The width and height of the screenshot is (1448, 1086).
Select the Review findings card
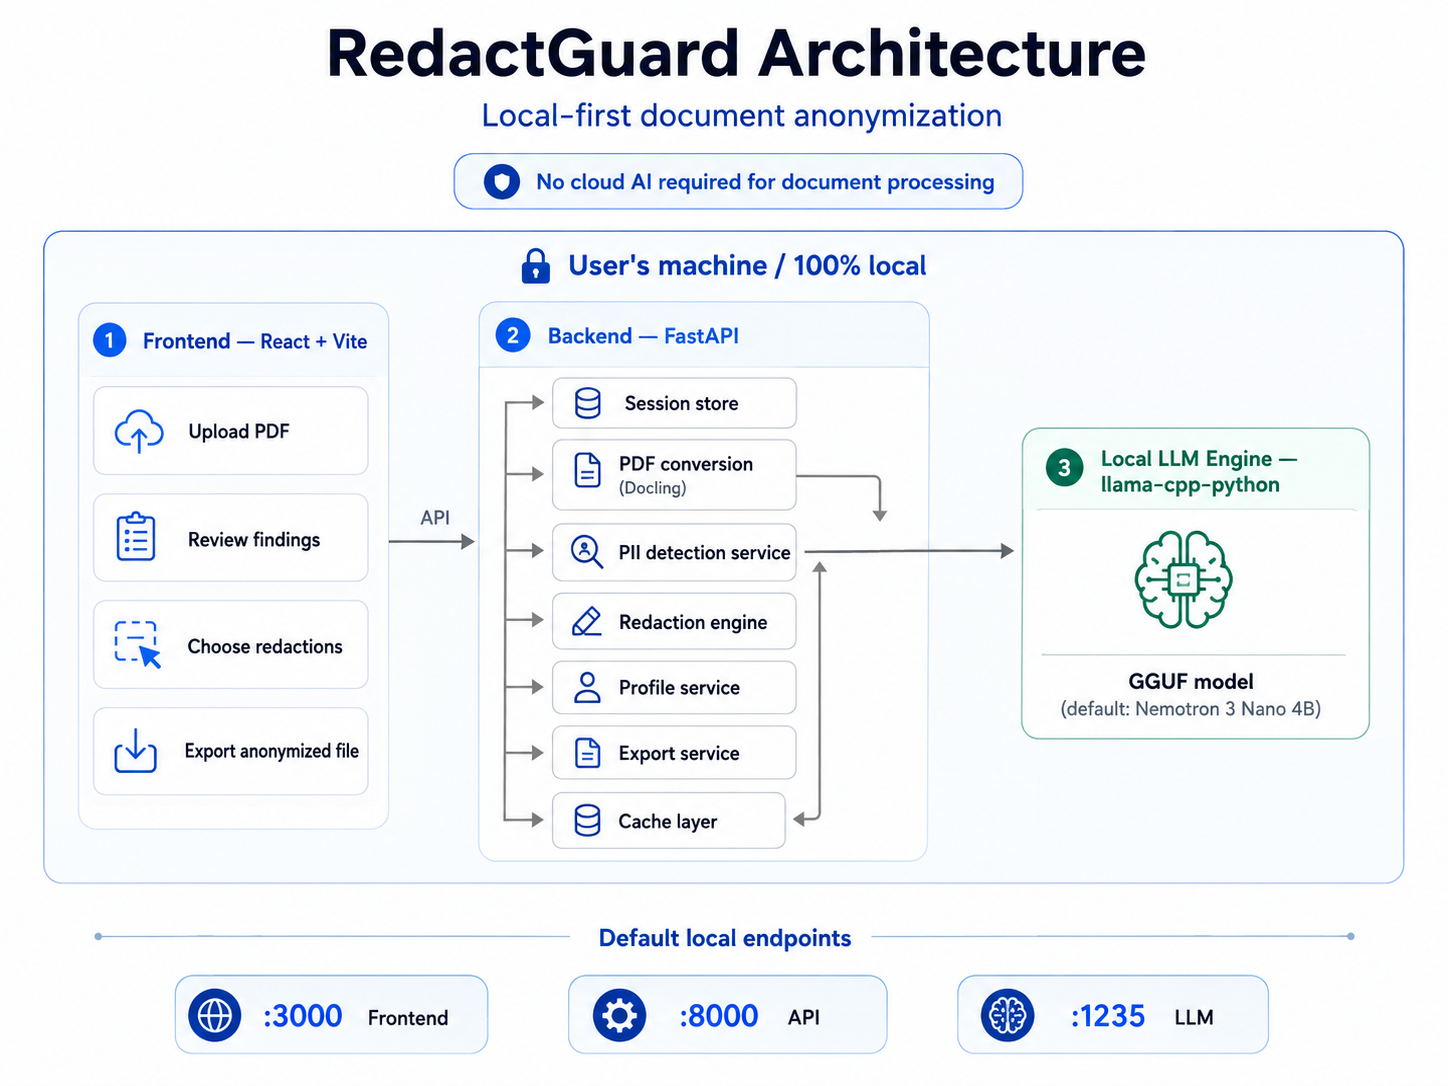[x=231, y=538]
